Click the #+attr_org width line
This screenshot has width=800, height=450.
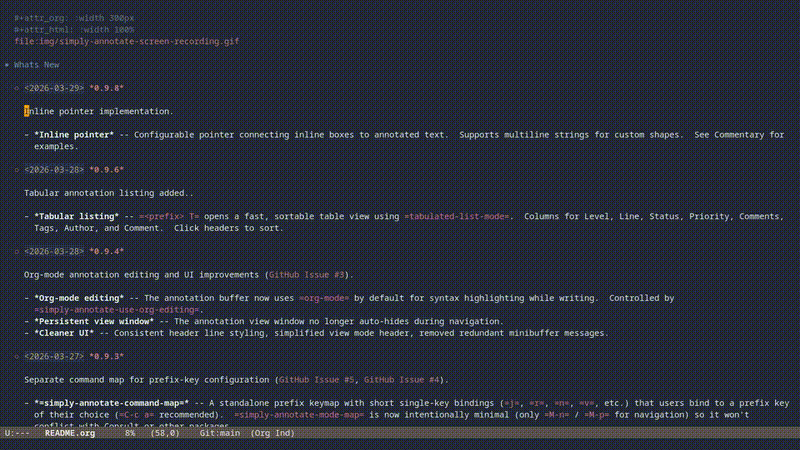(x=74, y=18)
